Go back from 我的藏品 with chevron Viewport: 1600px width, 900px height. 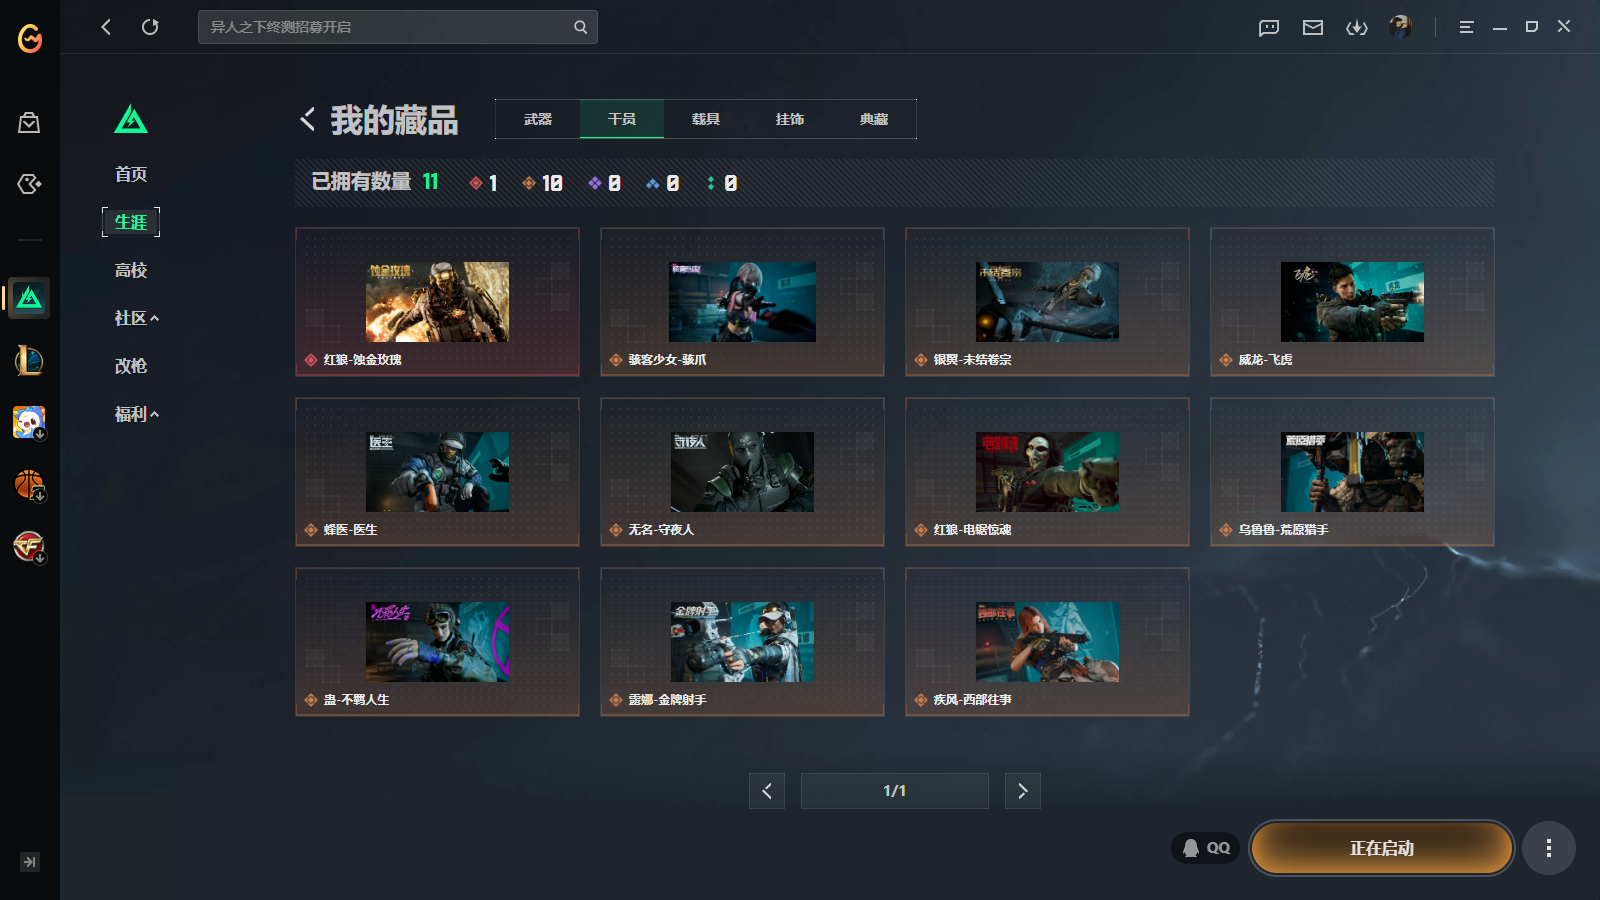click(307, 119)
